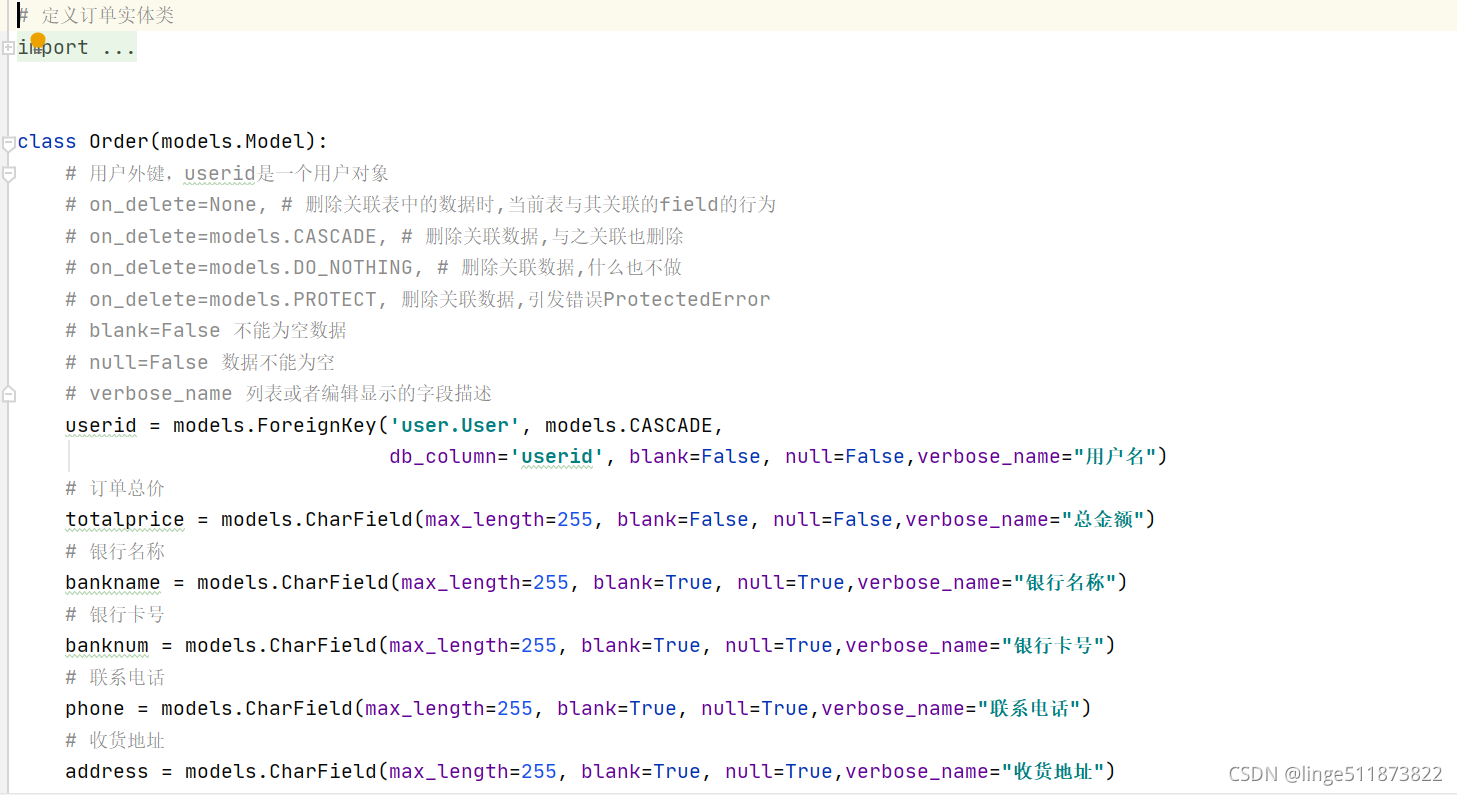Click the '# 银行名称' comment line
Viewport: 1457px width, 795px height.
click(x=115, y=551)
